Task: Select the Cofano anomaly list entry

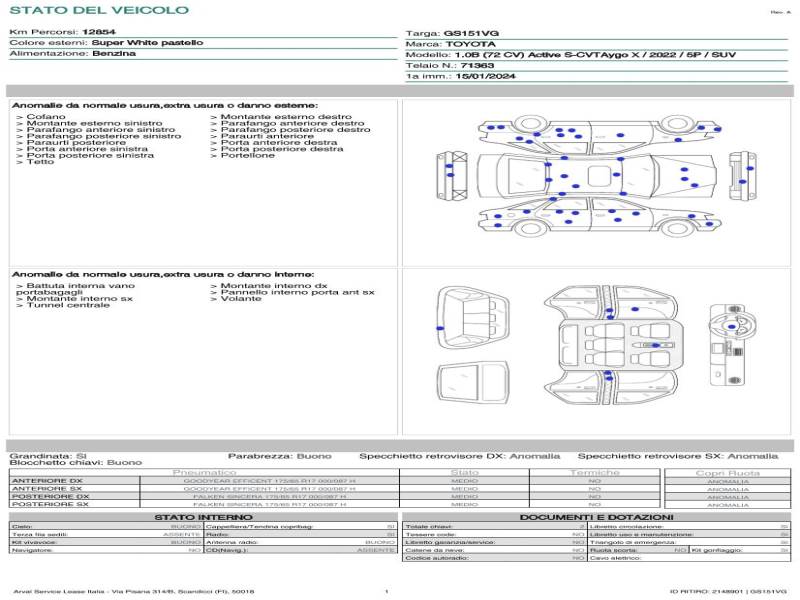Action: pyautogui.click(x=46, y=117)
